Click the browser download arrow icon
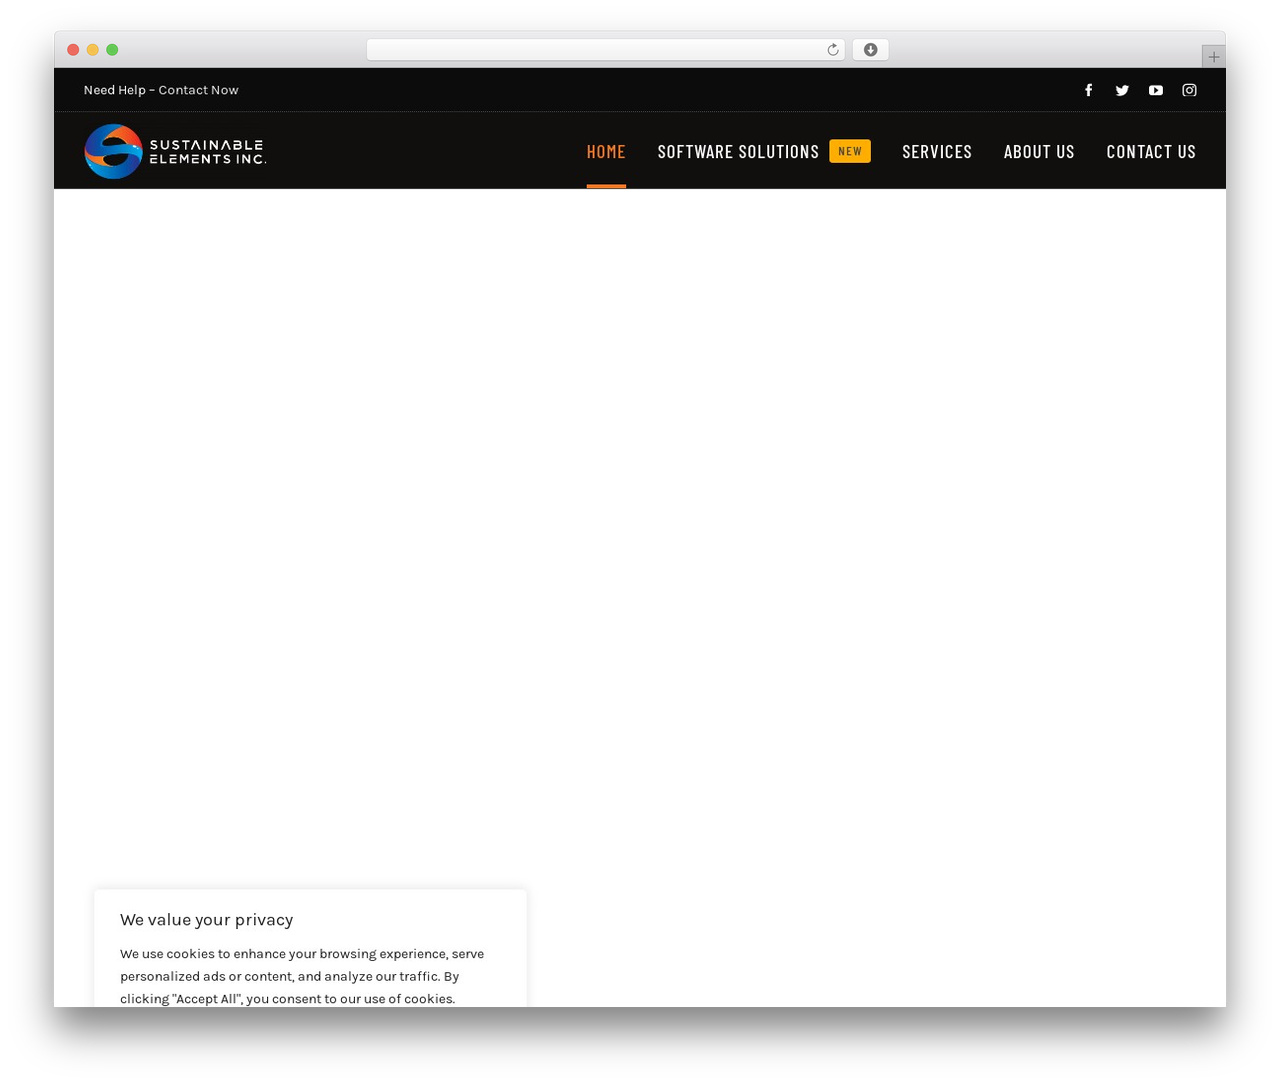This screenshot has height=1084, width=1280. [870, 50]
